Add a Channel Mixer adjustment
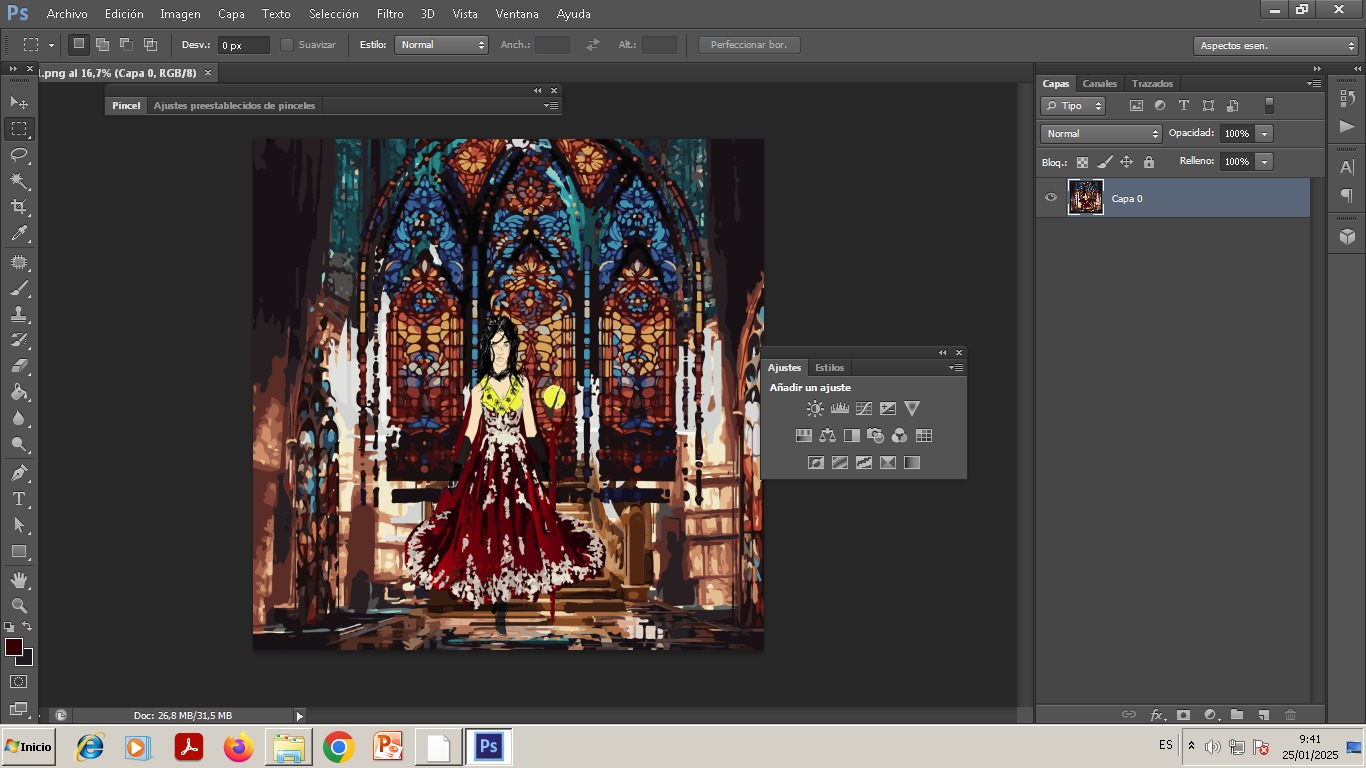1366x768 pixels. [x=899, y=435]
